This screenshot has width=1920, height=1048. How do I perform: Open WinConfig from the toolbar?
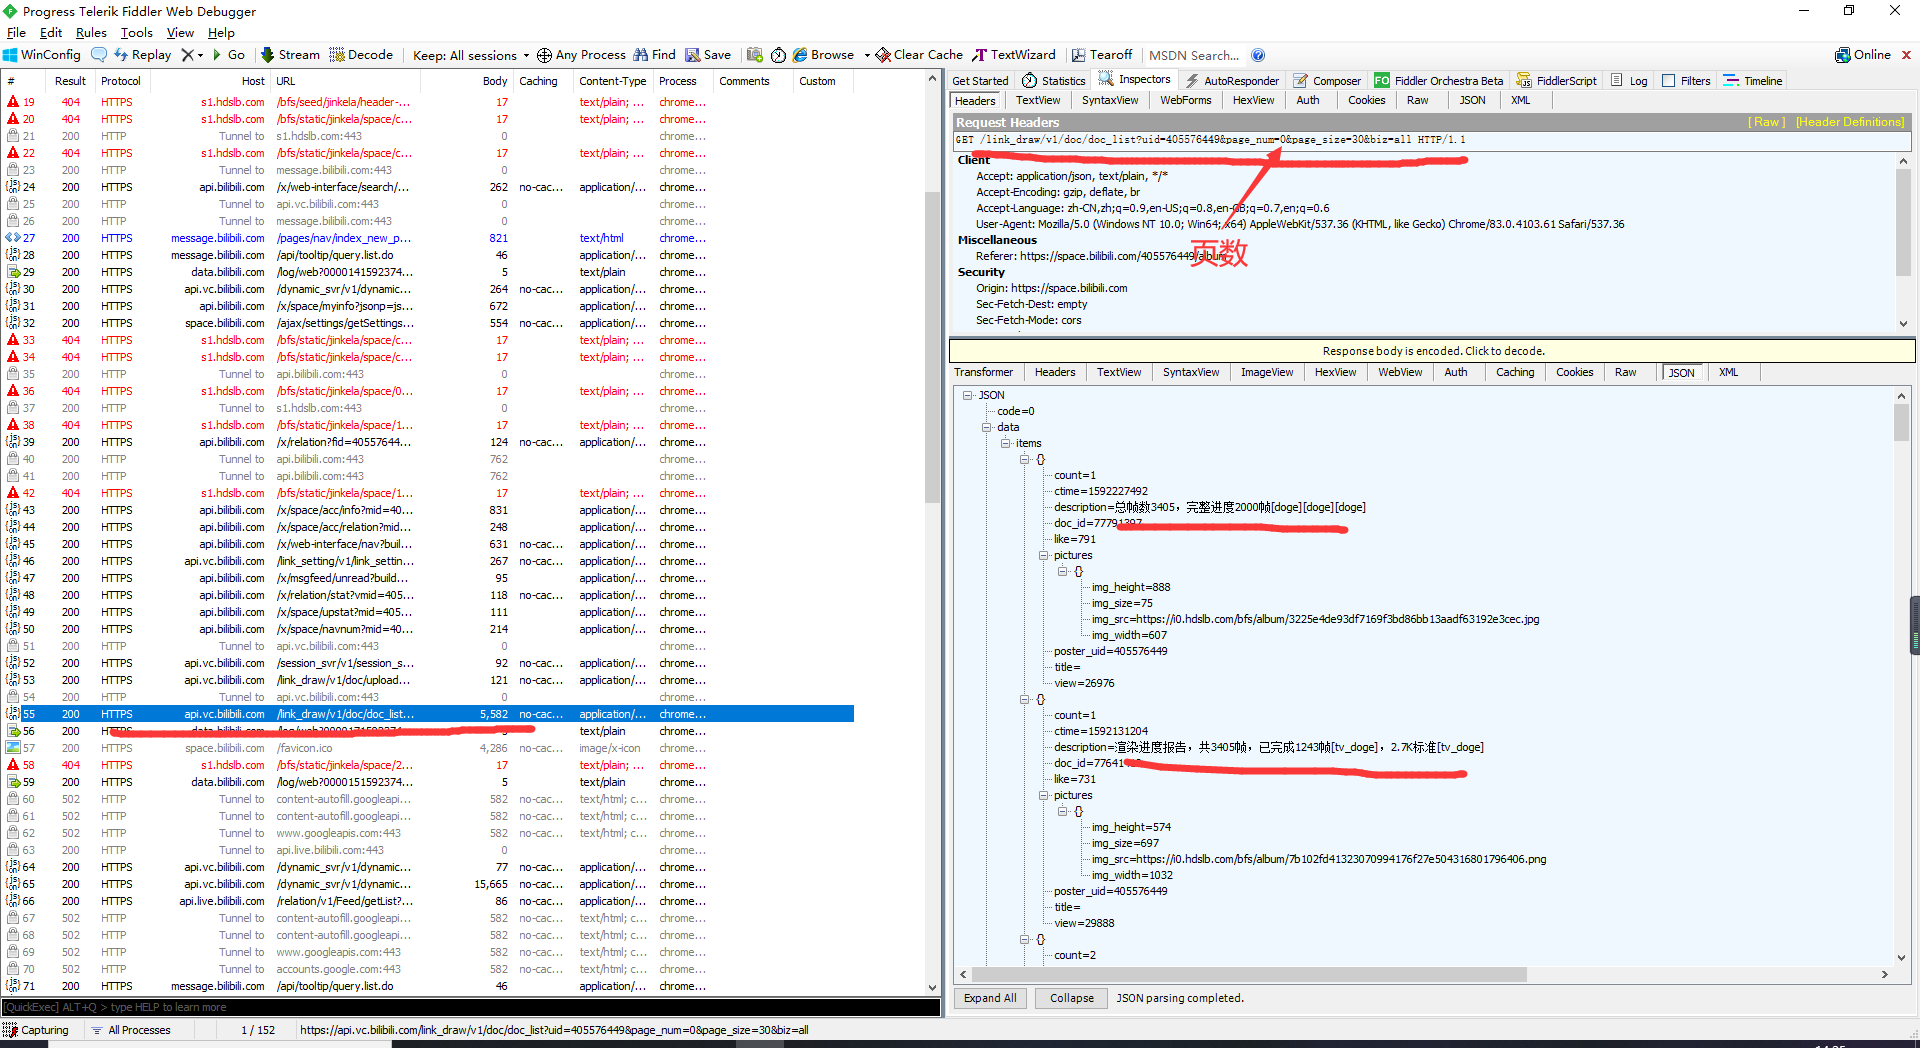[x=42, y=55]
